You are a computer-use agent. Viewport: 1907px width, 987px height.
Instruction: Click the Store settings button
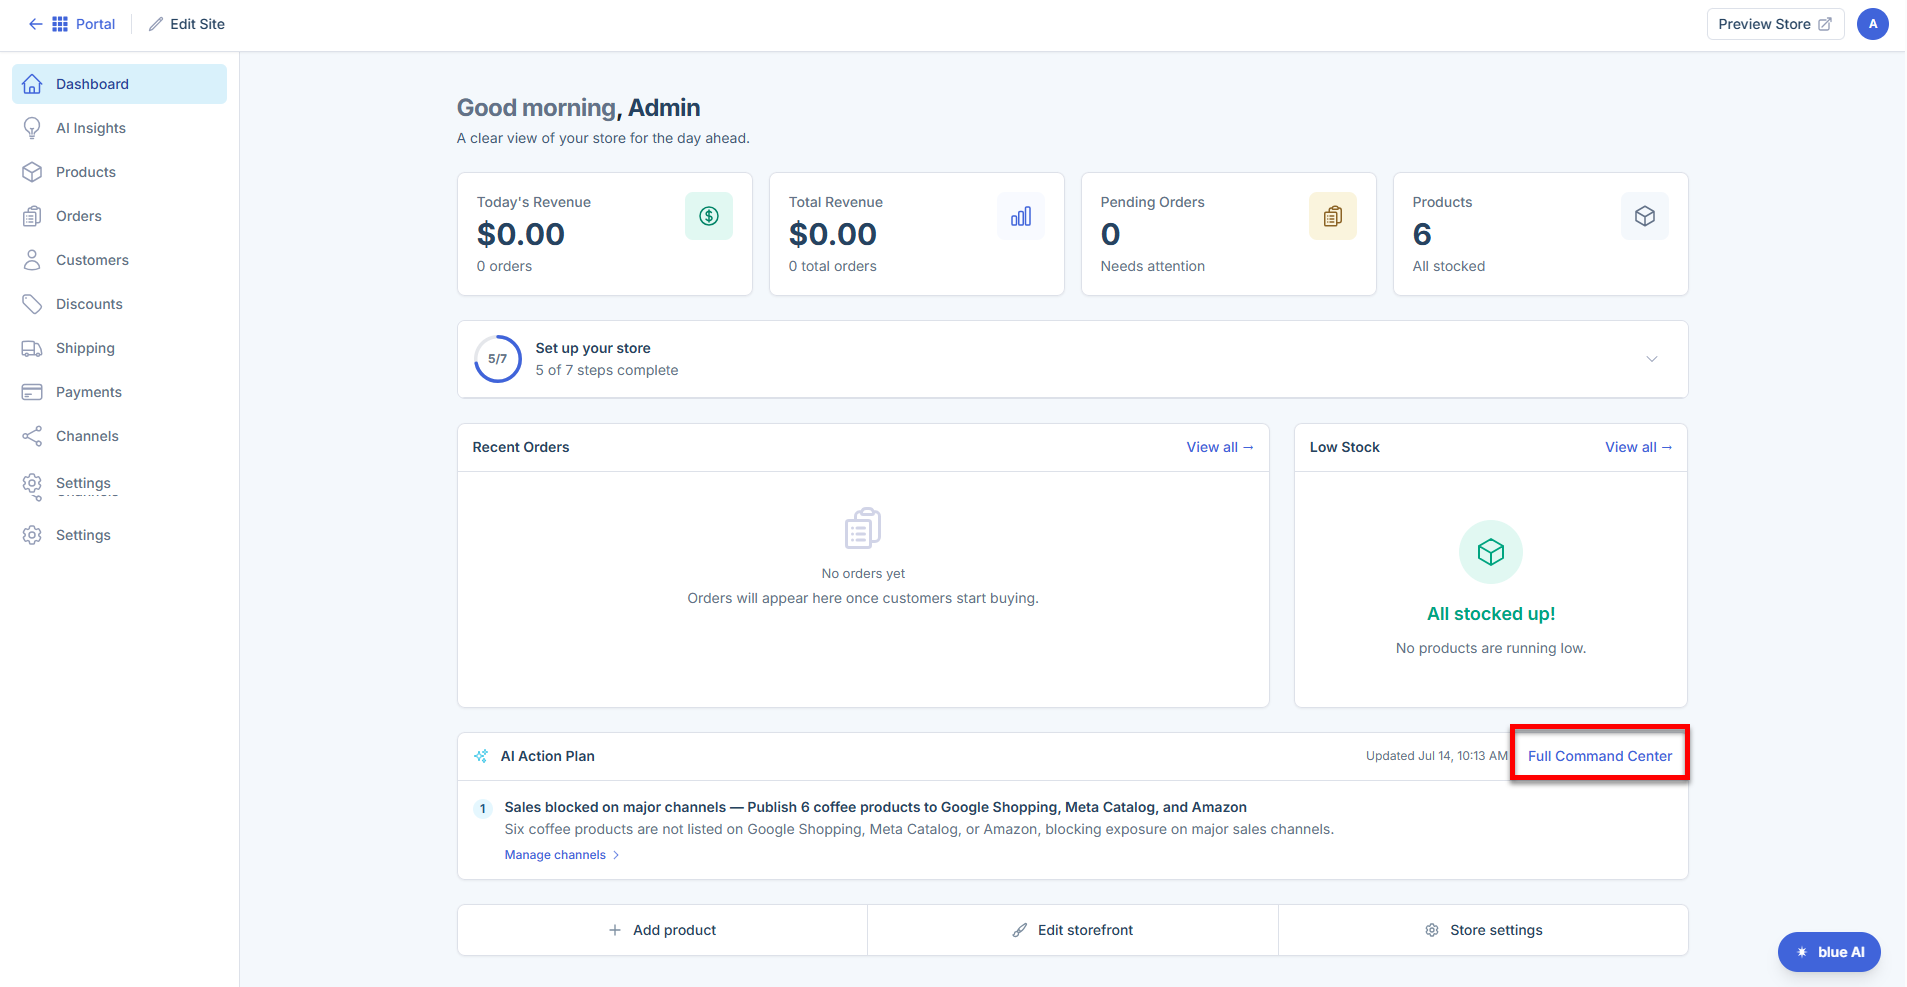(x=1483, y=930)
